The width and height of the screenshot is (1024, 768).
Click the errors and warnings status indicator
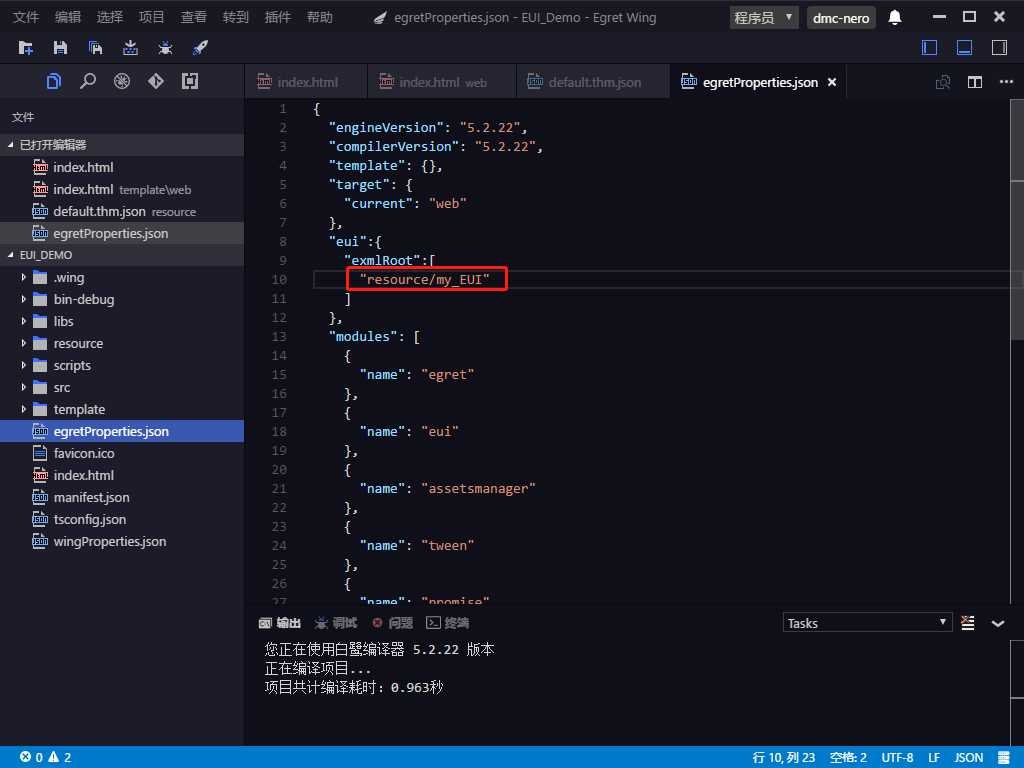pos(46,758)
